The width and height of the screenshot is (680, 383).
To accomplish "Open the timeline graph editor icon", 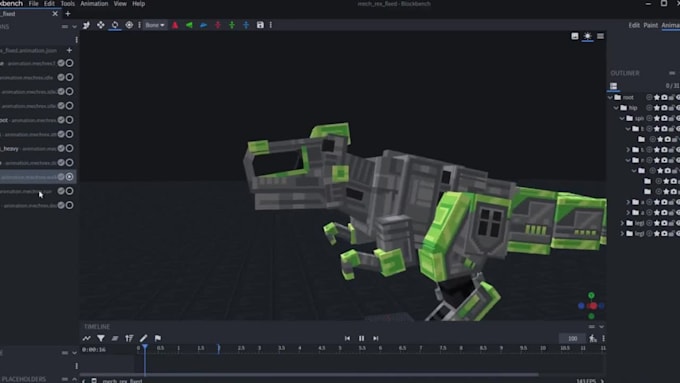I will 87,338.
